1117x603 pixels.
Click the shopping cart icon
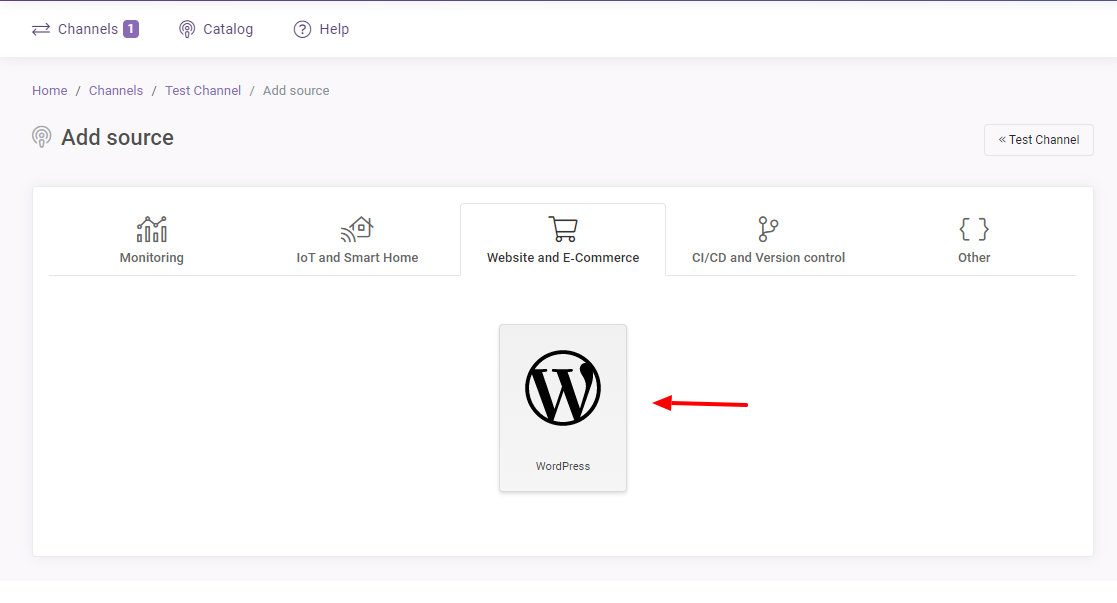coord(563,230)
